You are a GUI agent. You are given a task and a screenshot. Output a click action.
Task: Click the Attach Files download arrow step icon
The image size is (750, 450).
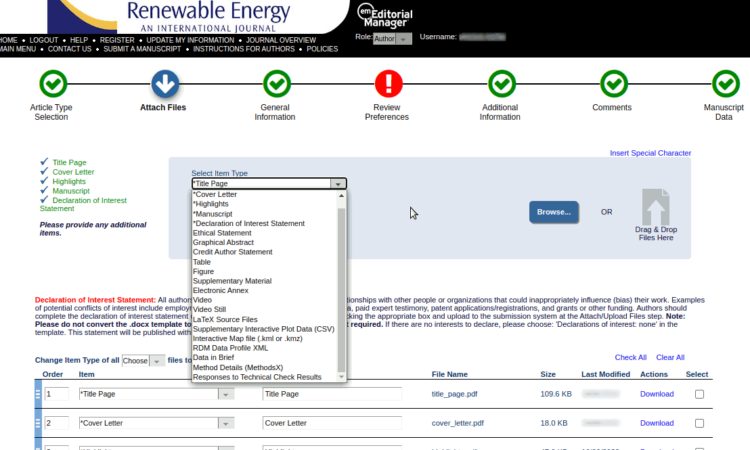pyautogui.click(x=165, y=84)
